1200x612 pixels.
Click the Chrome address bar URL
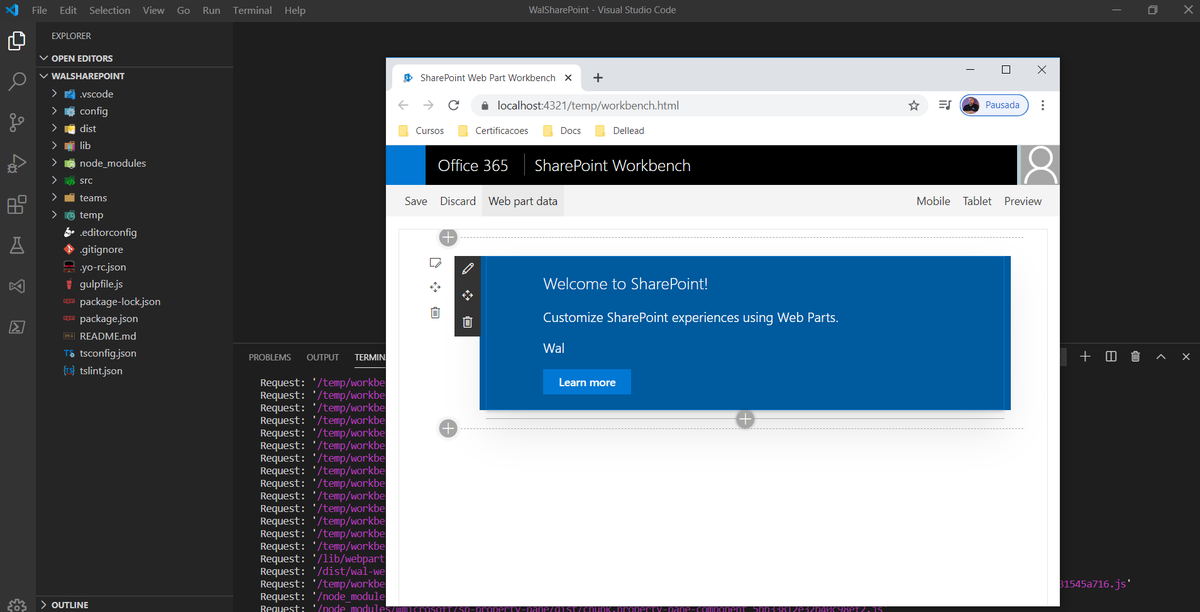tap(589, 105)
